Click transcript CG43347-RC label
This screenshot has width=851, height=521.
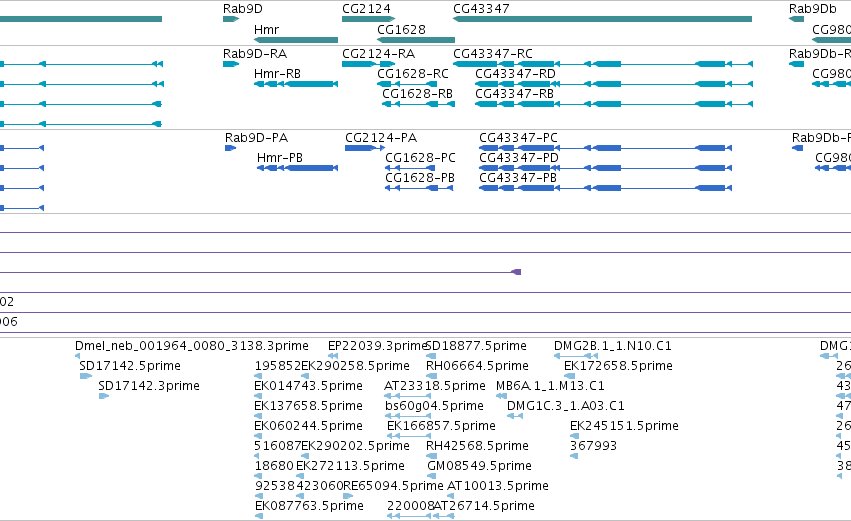point(493,54)
